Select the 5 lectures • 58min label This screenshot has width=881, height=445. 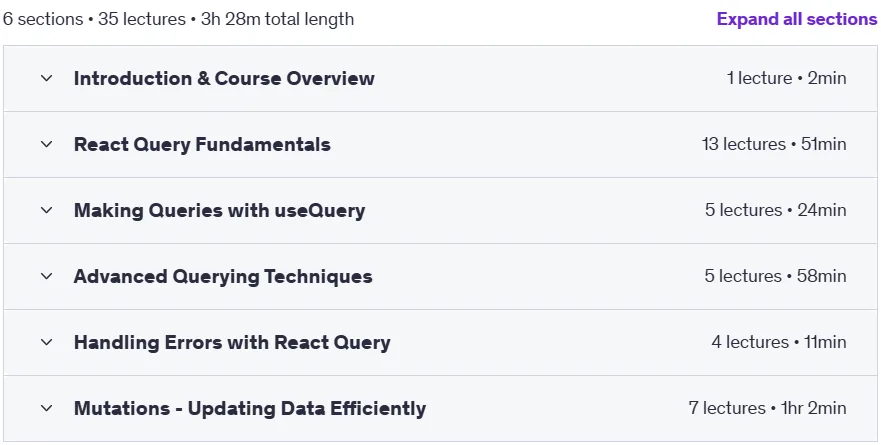click(x=775, y=276)
